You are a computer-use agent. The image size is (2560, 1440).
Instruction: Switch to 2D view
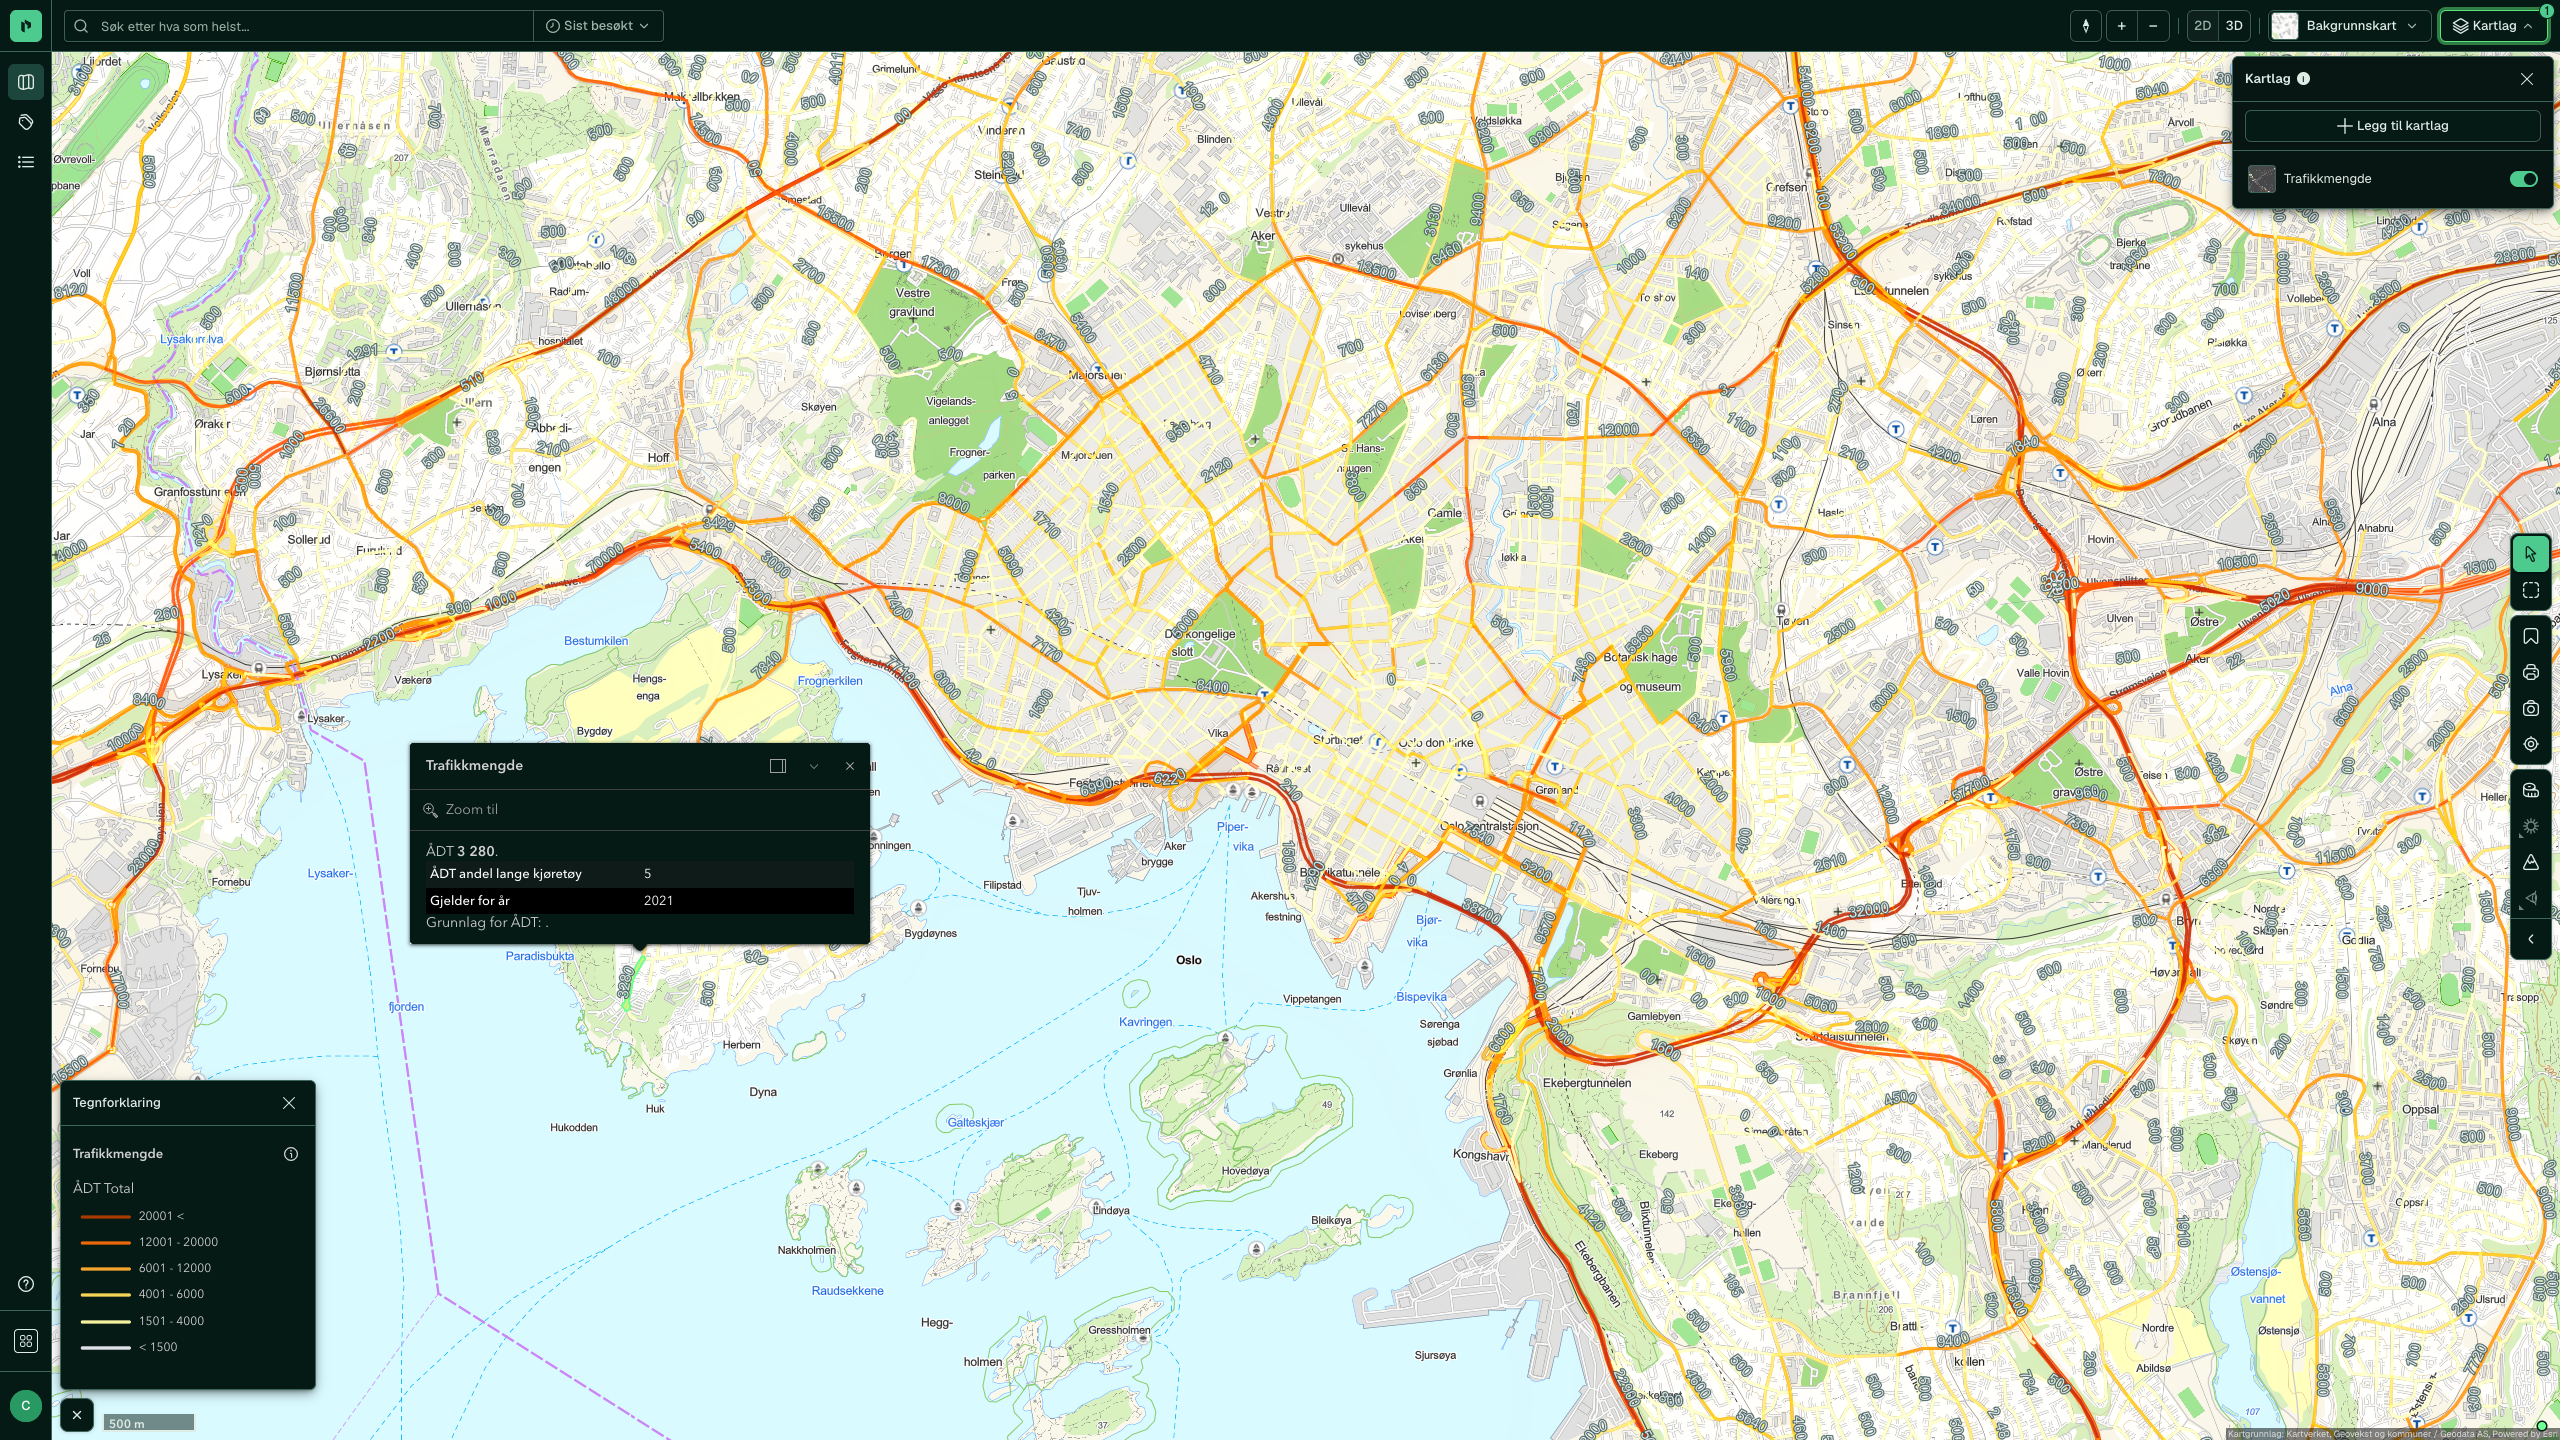point(2202,26)
